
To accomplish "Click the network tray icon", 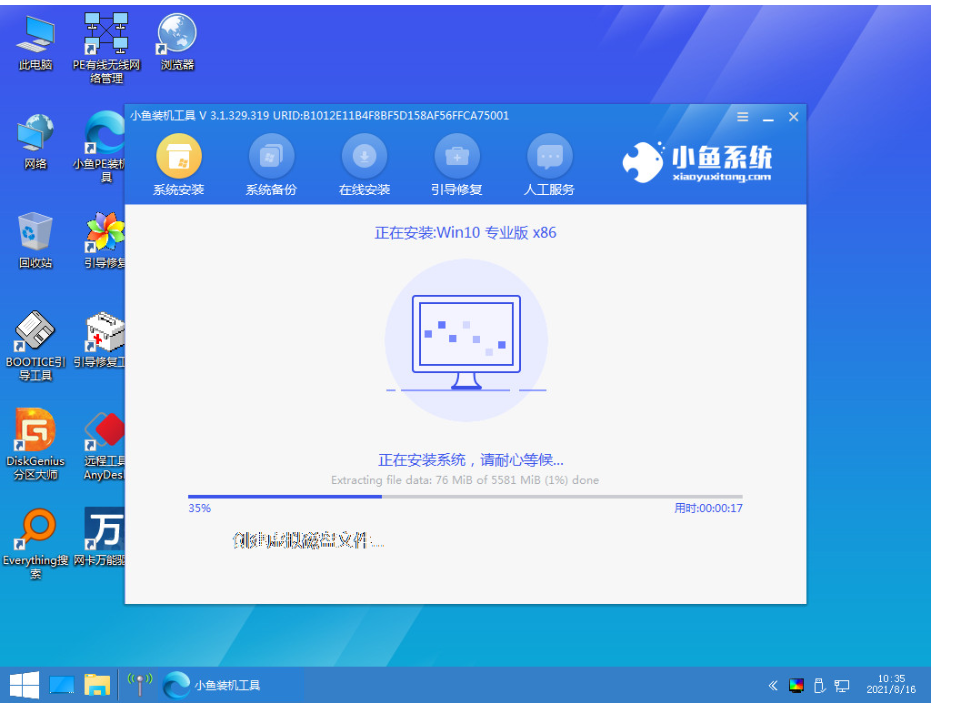I will [x=841, y=686].
